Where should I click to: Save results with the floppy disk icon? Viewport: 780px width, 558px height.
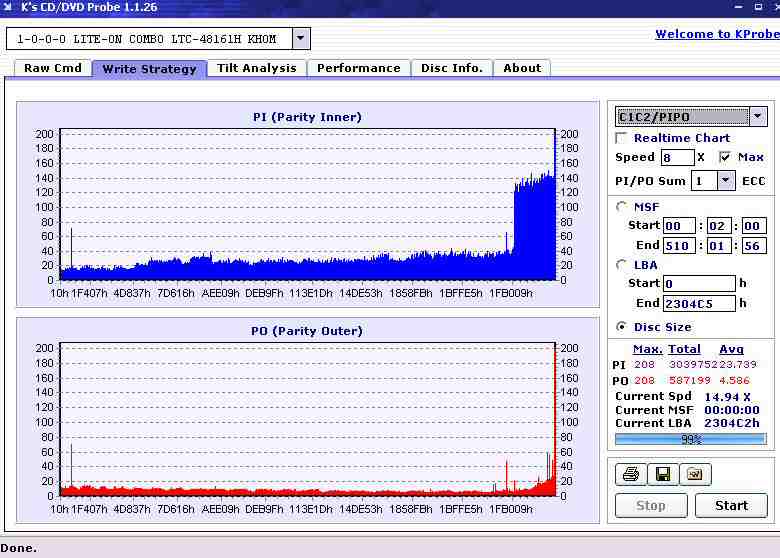point(663,474)
